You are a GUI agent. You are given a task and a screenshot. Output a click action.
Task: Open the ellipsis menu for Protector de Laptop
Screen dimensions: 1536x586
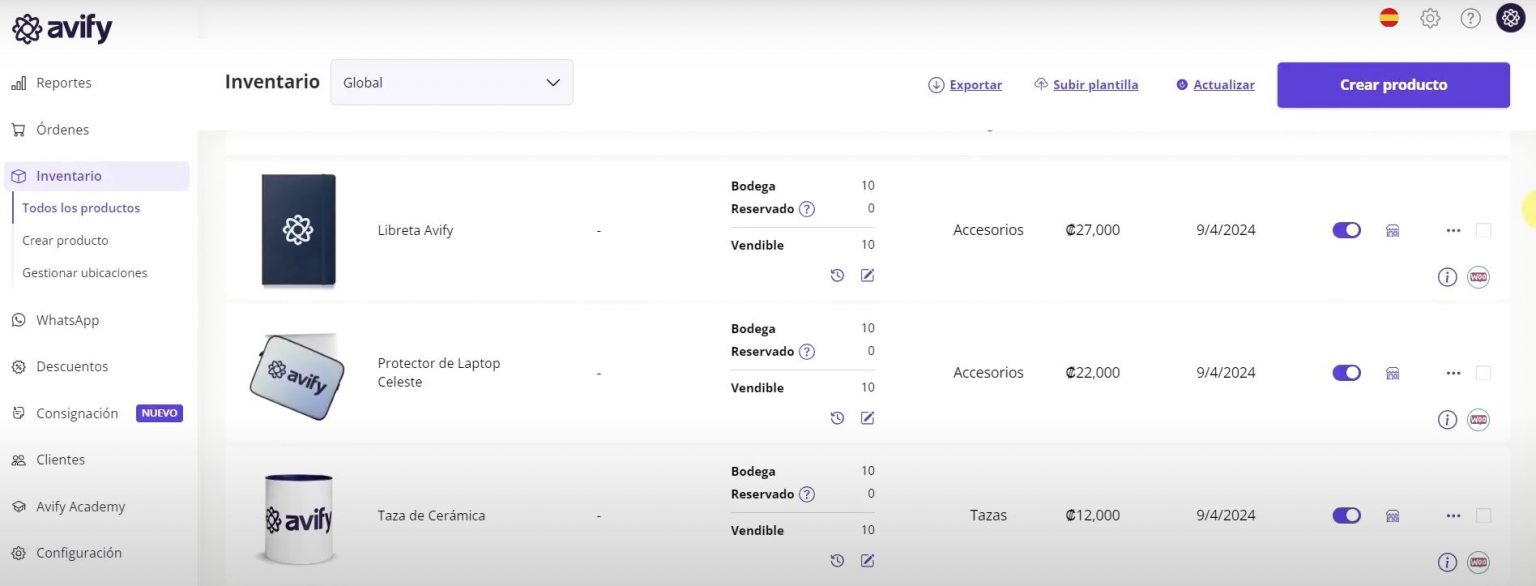click(x=1453, y=372)
